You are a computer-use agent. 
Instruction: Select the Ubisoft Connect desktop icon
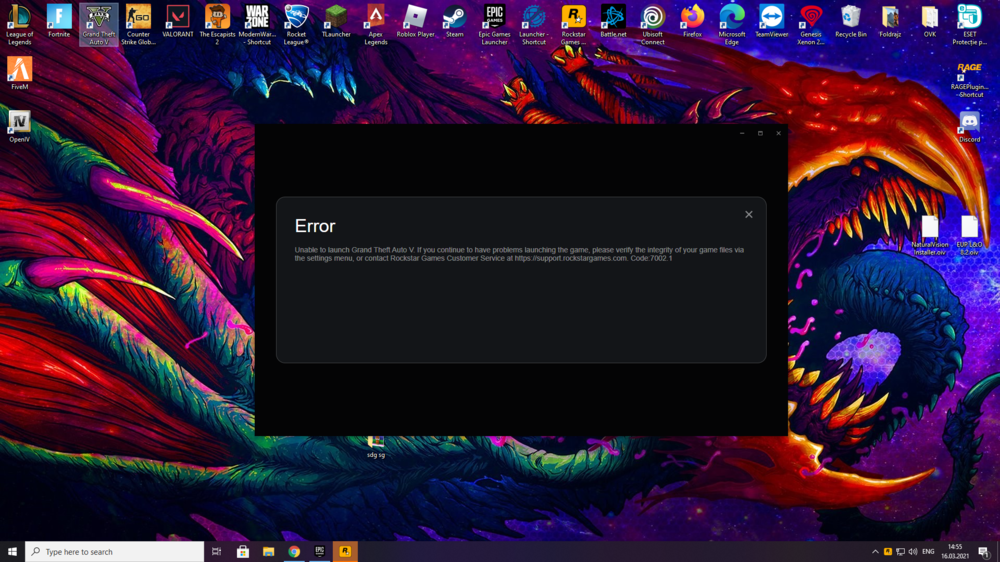[x=652, y=24]
